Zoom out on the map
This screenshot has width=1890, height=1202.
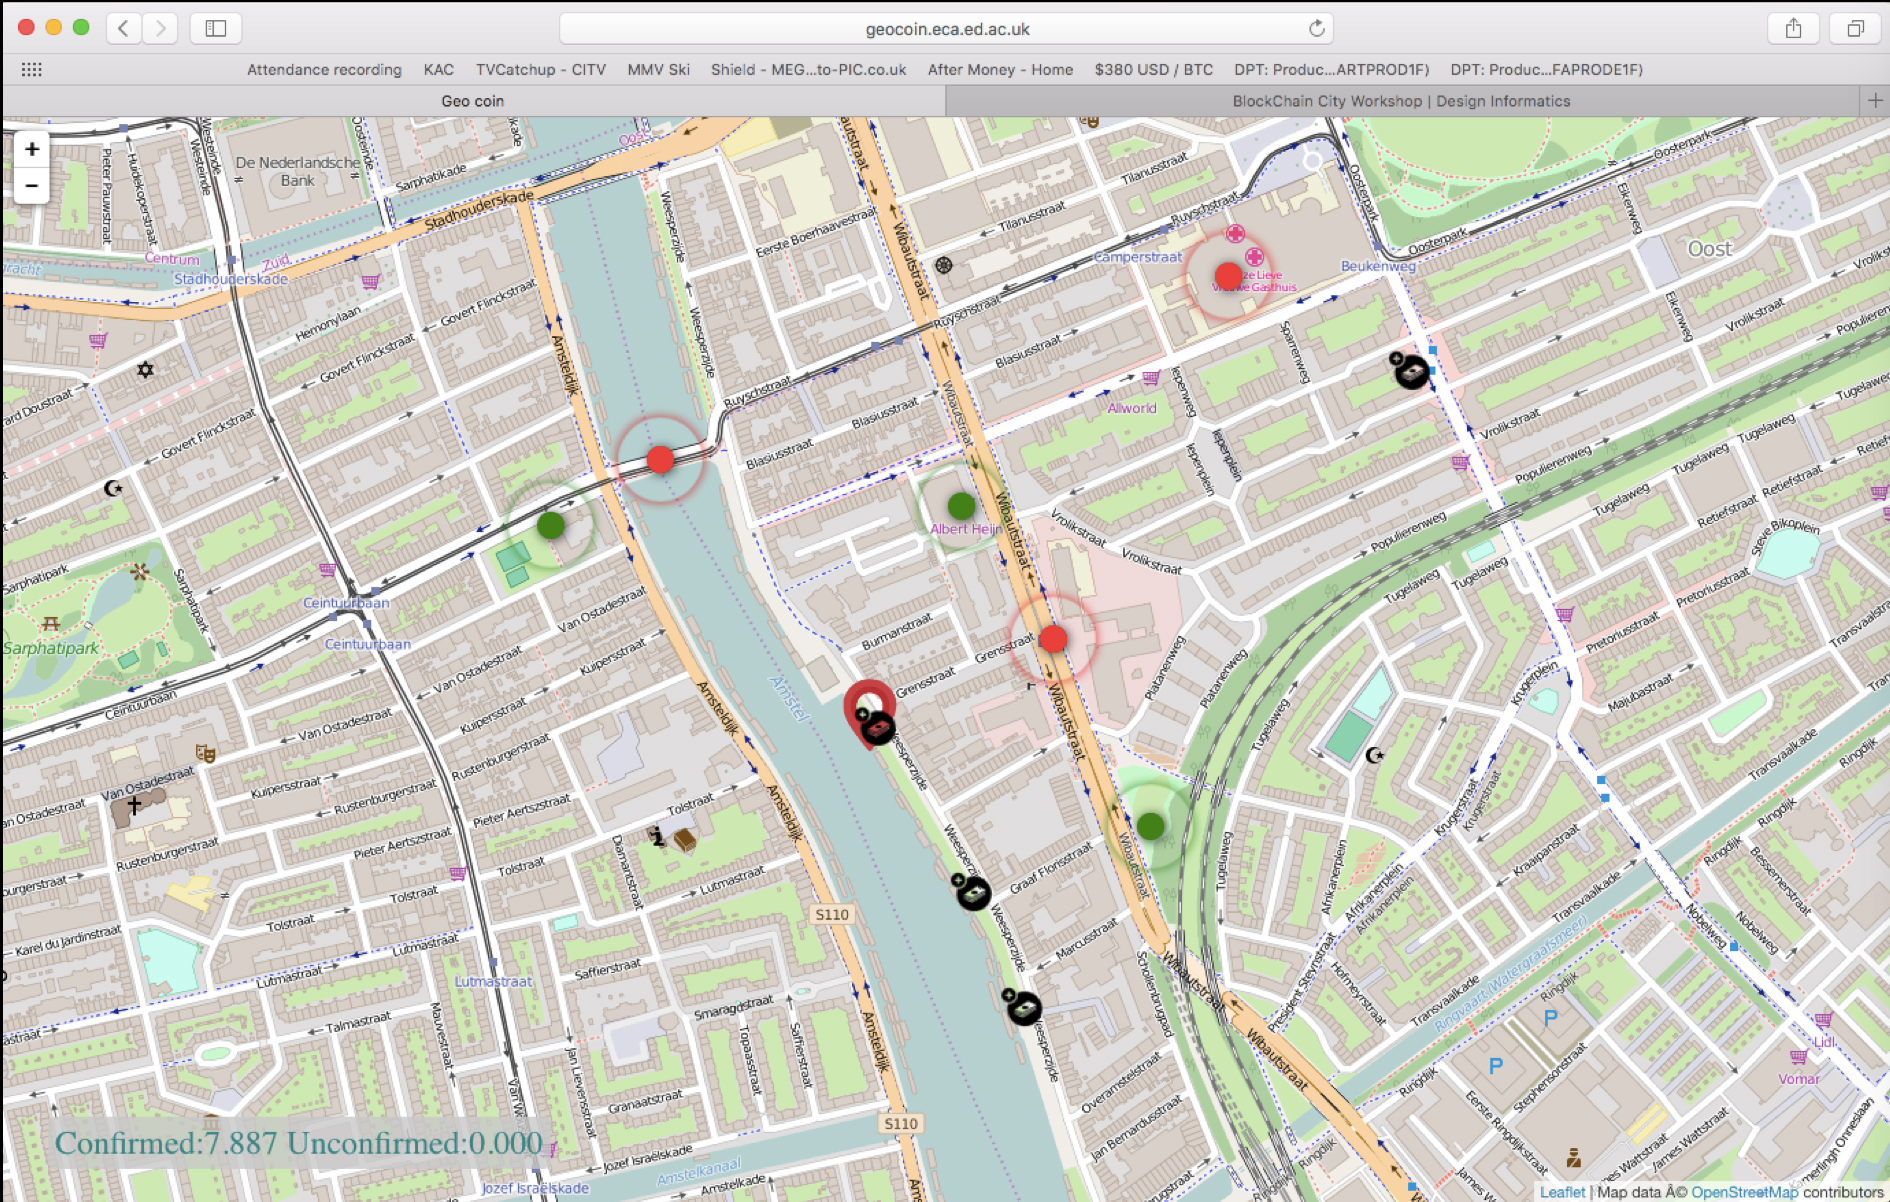[32, 186]
